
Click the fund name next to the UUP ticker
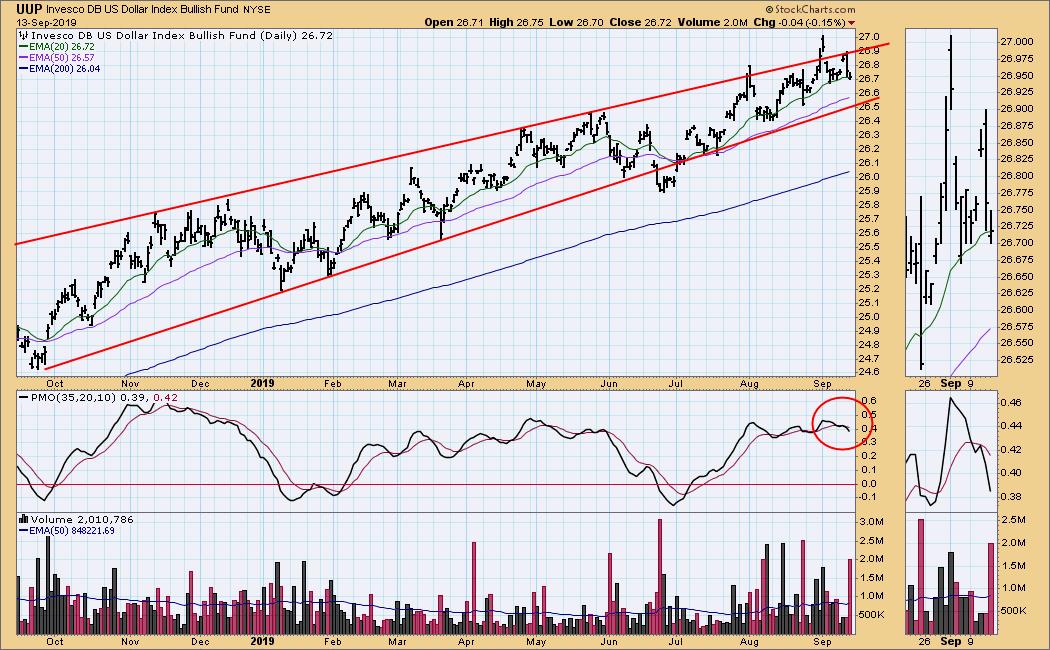(143, 10)
